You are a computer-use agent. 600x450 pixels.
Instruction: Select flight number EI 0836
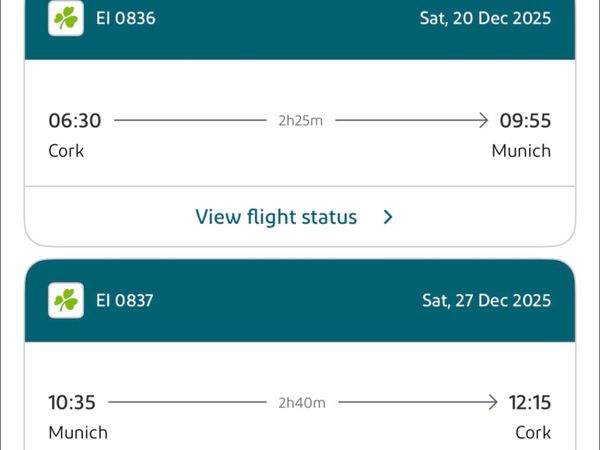tap(125, 19)
